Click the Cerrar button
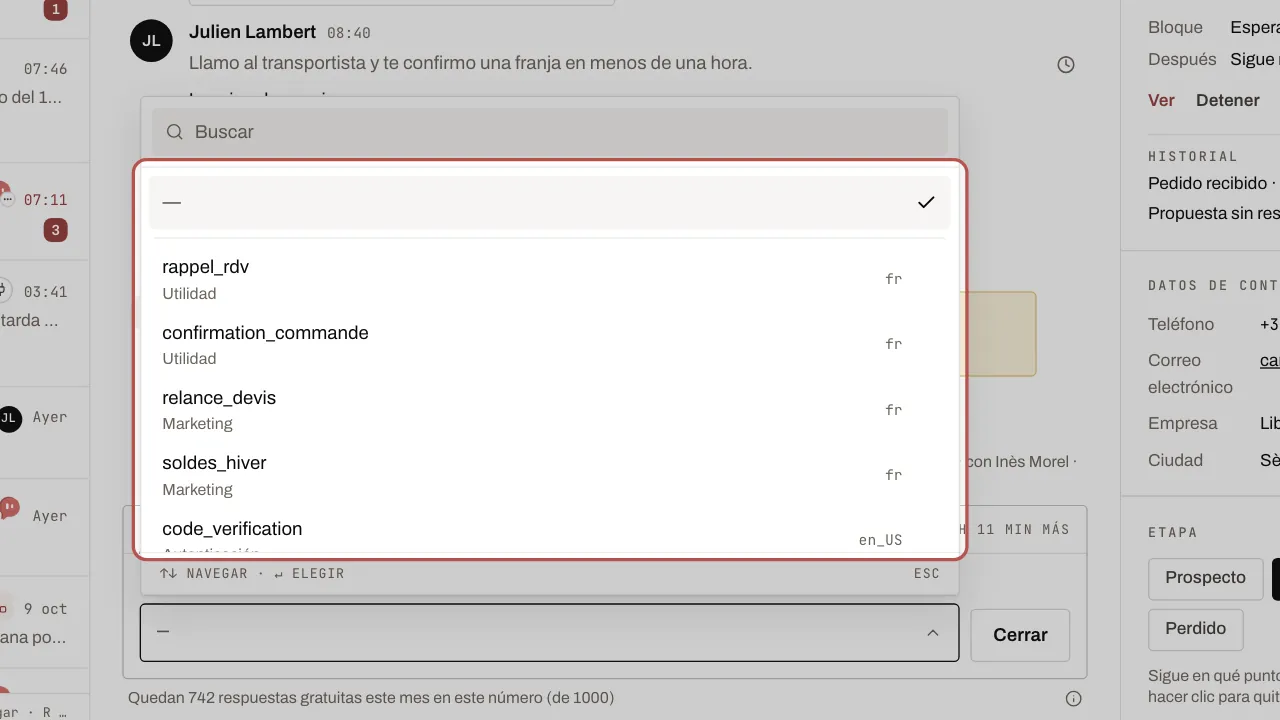 [1020, 635]
